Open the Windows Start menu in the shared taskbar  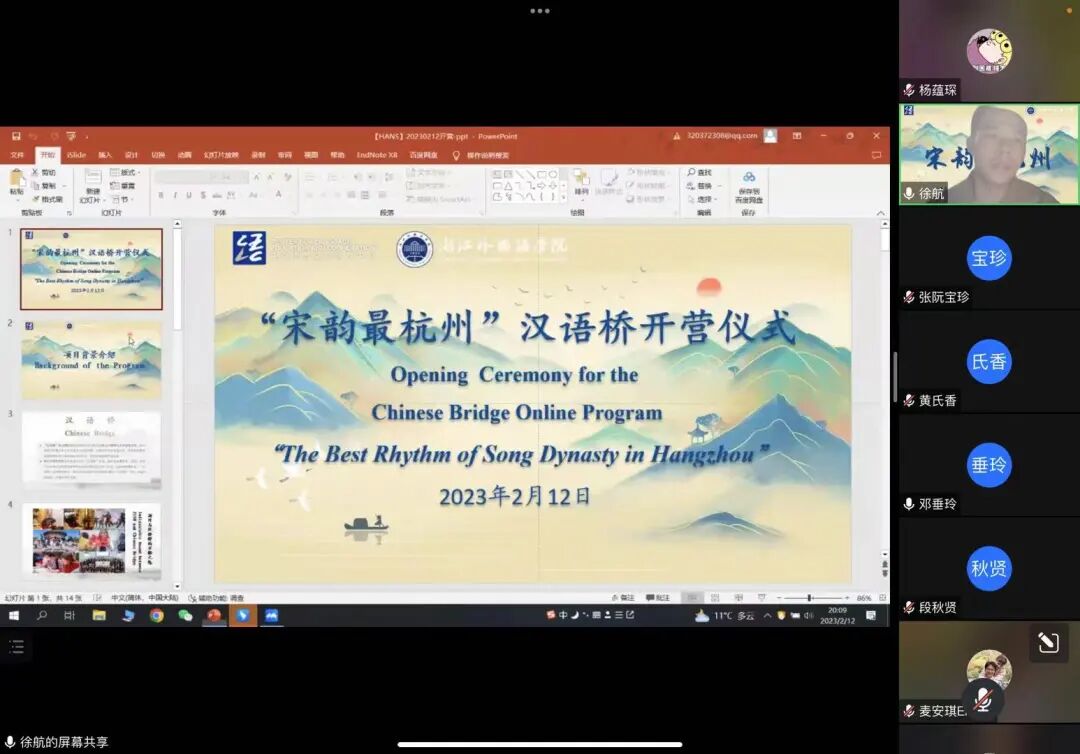point(14,616)
